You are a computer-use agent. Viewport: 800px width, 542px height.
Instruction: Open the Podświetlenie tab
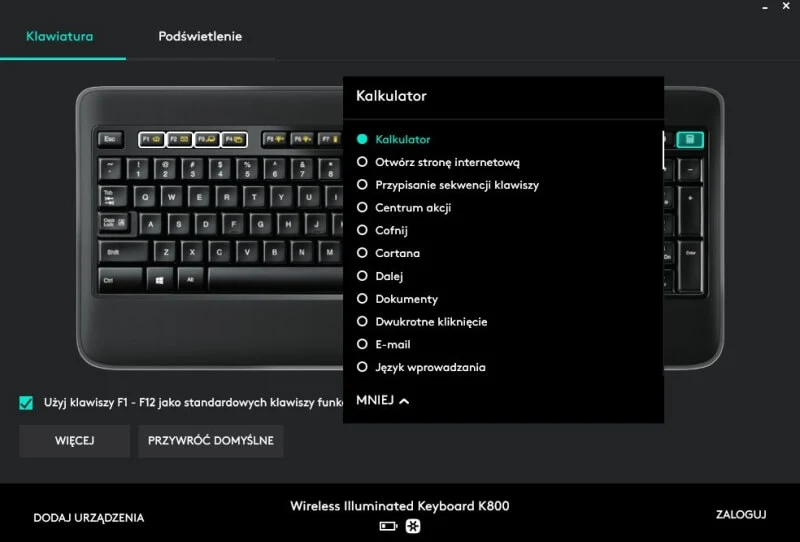point(200,36)
